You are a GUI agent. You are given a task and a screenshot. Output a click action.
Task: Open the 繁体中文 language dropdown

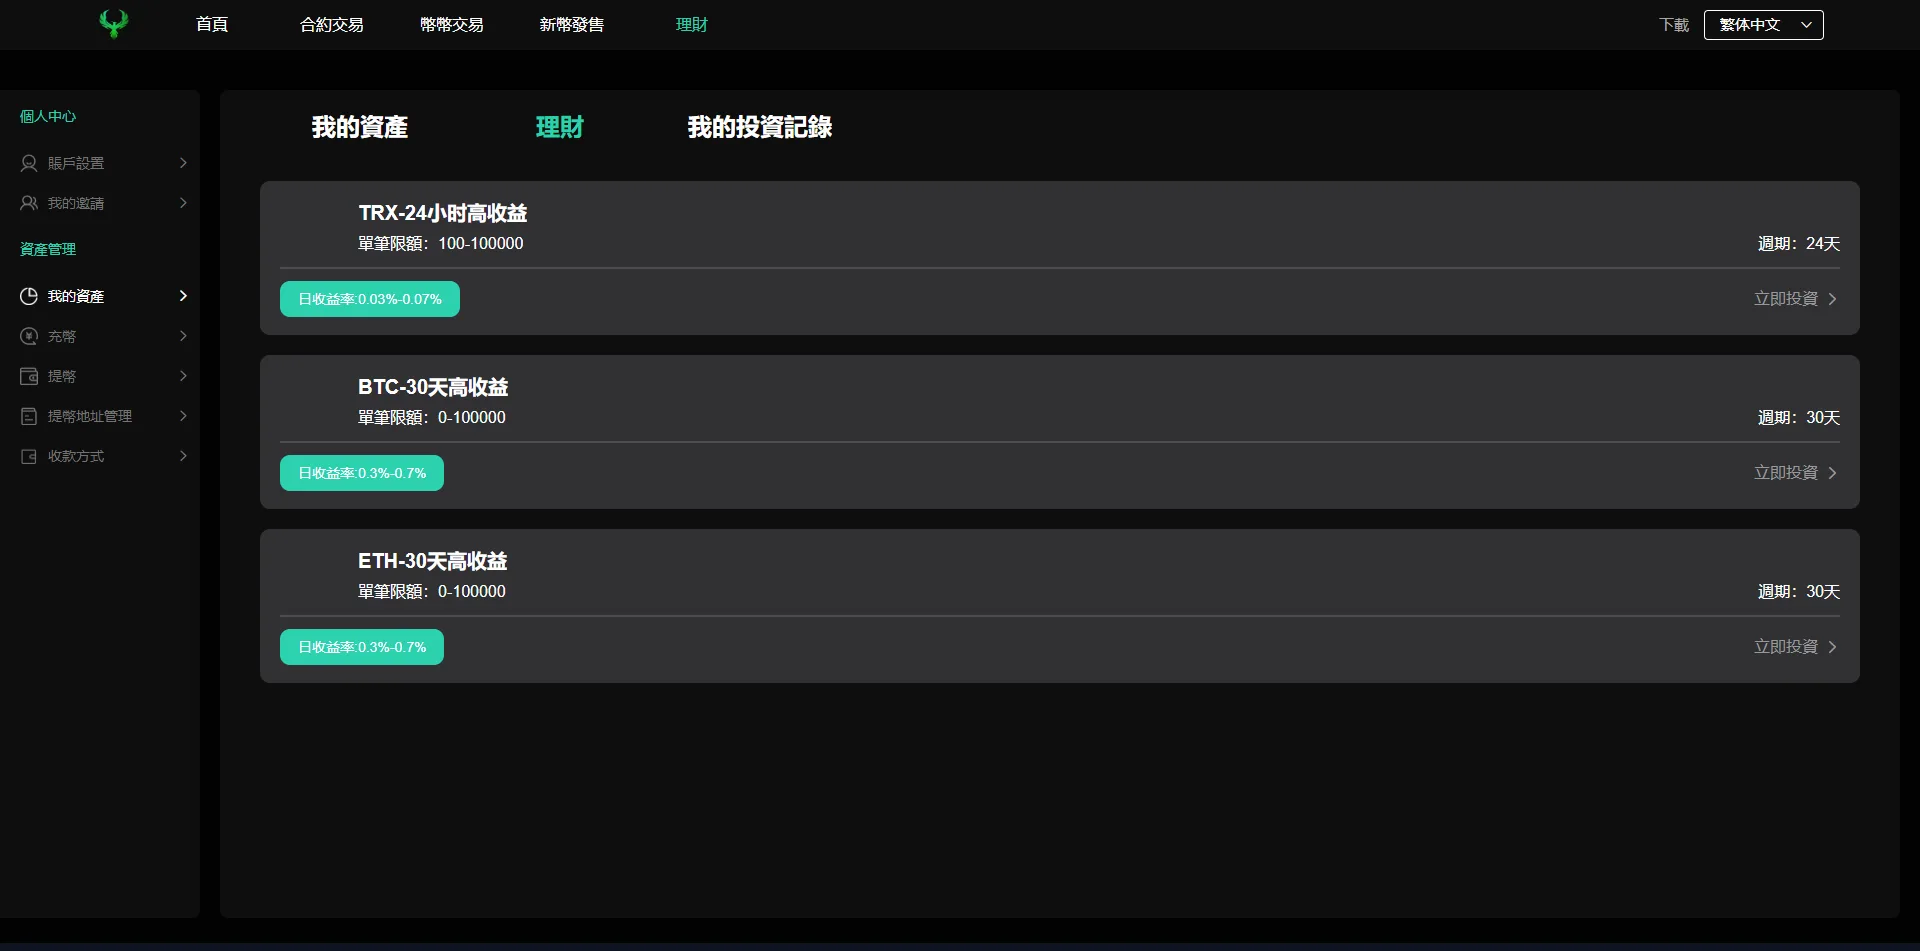(x=1763, y=25)
